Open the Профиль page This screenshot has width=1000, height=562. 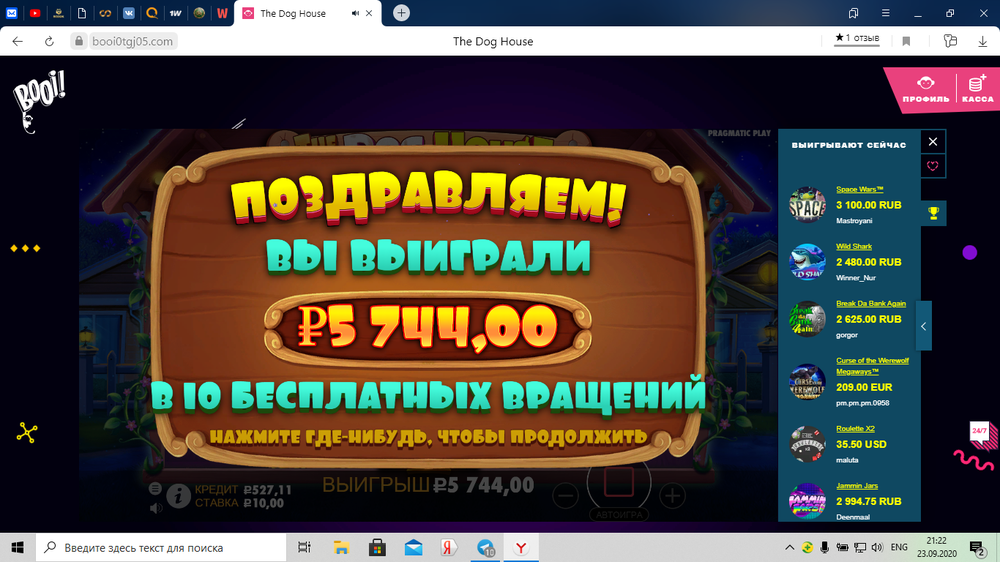pos(925,89)
